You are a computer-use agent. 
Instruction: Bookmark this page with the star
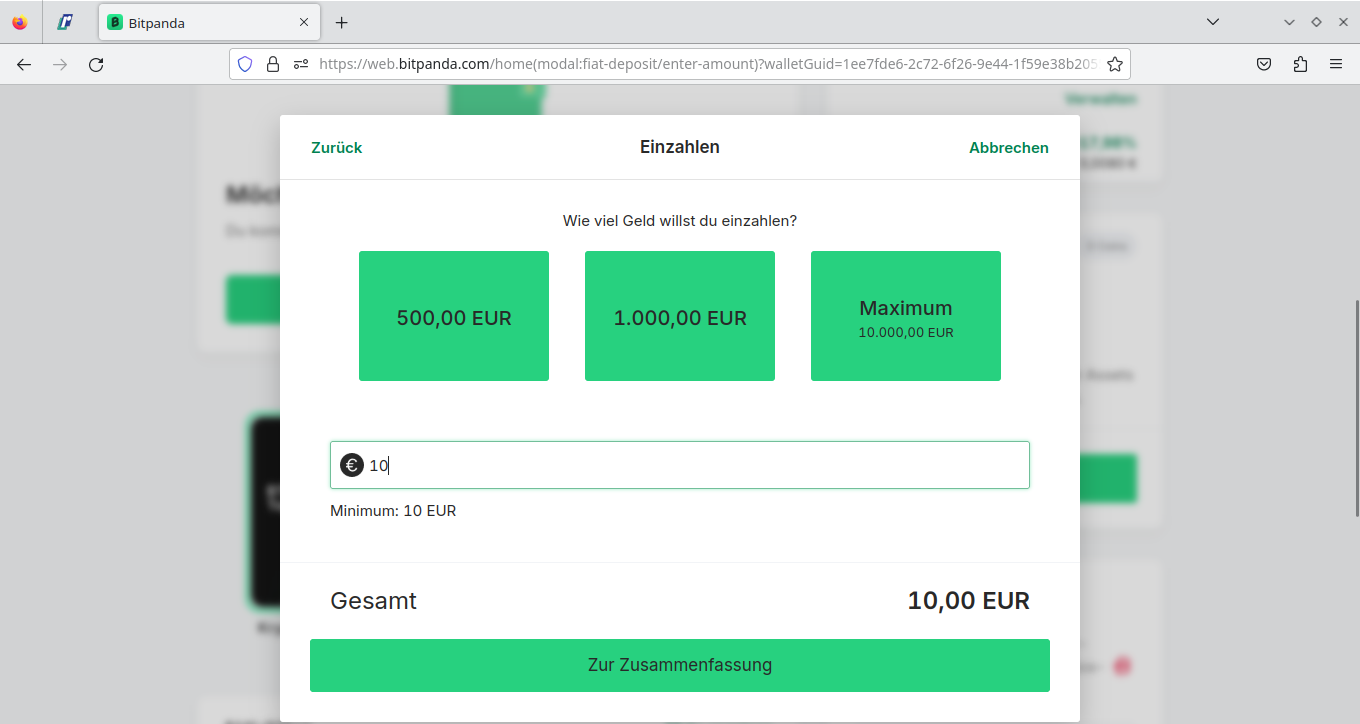point(1115,64)
